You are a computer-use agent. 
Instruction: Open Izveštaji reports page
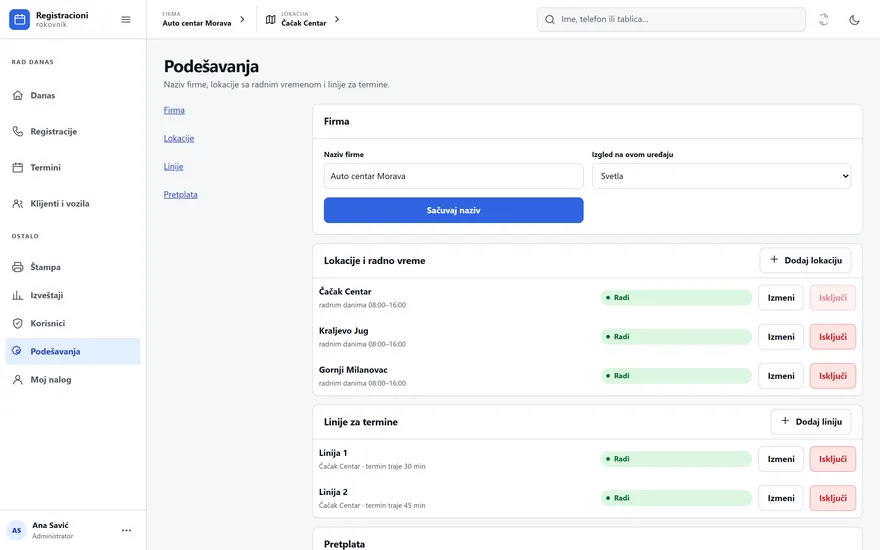(x=73, y=295)
